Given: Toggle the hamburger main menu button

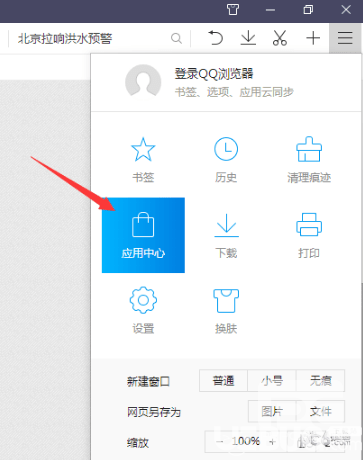Looking at the screenshot, I should [x=345, y=38].
